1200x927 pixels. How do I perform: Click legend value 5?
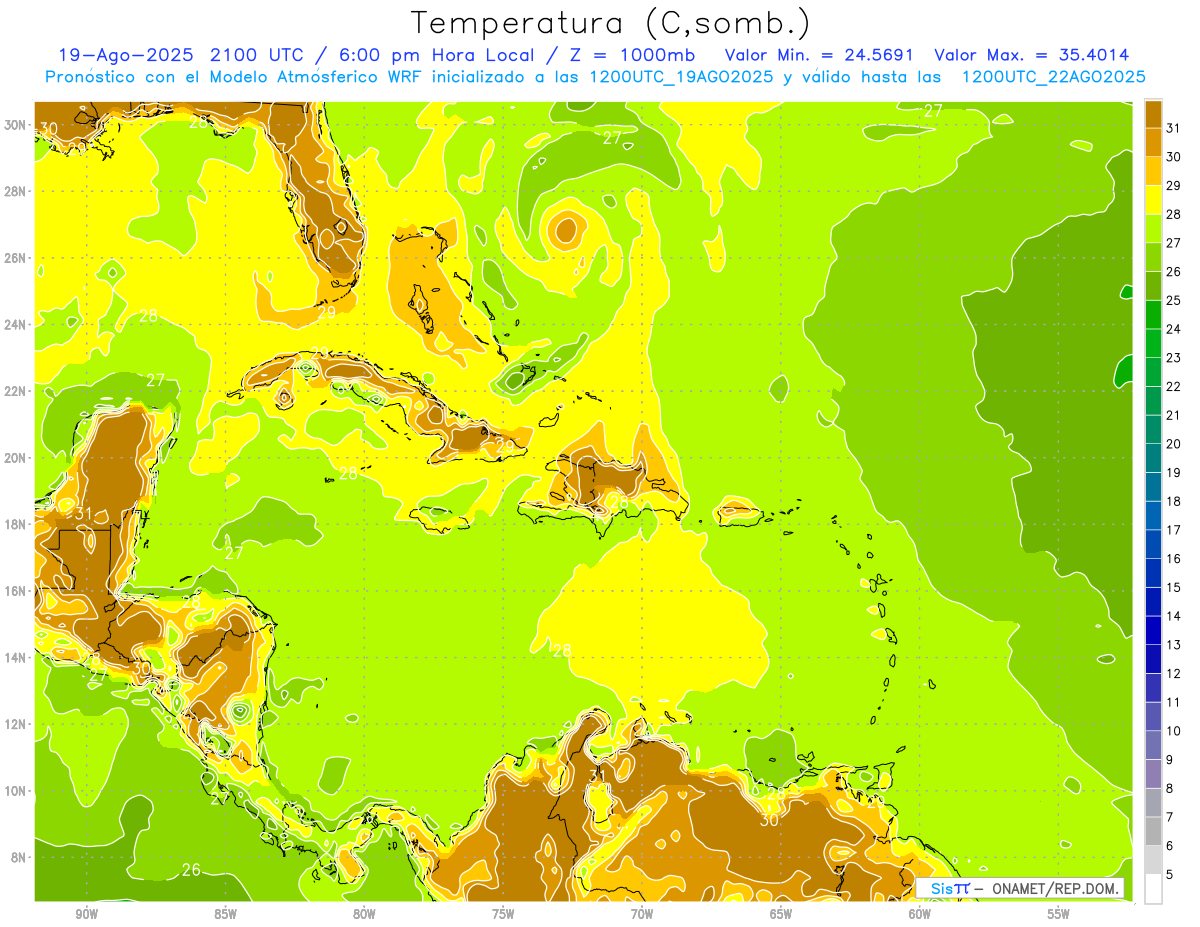(x=1170, y=875)
